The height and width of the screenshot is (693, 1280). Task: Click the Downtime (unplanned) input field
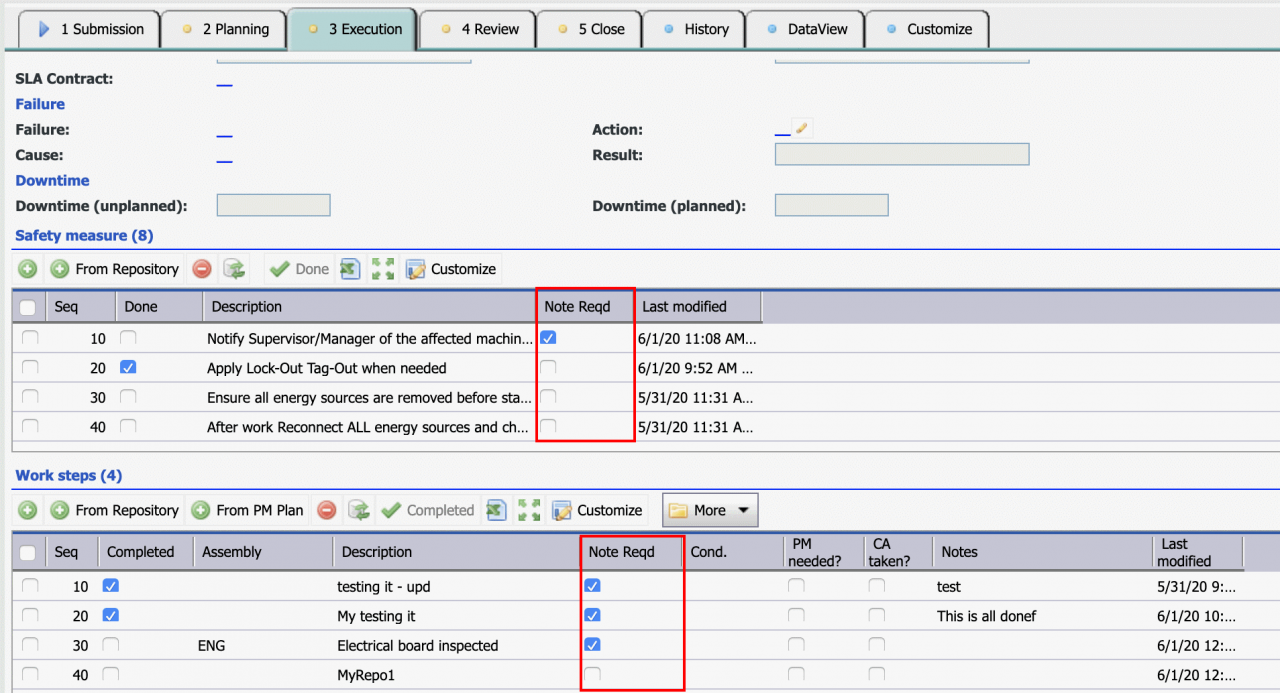click(273, 205)
